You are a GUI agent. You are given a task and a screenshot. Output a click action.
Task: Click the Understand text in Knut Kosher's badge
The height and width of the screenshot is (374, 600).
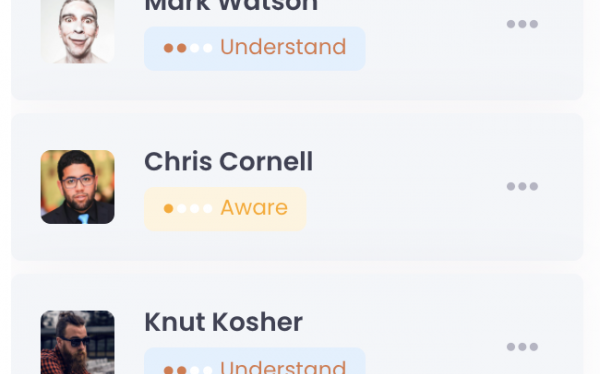click(283, 367)
